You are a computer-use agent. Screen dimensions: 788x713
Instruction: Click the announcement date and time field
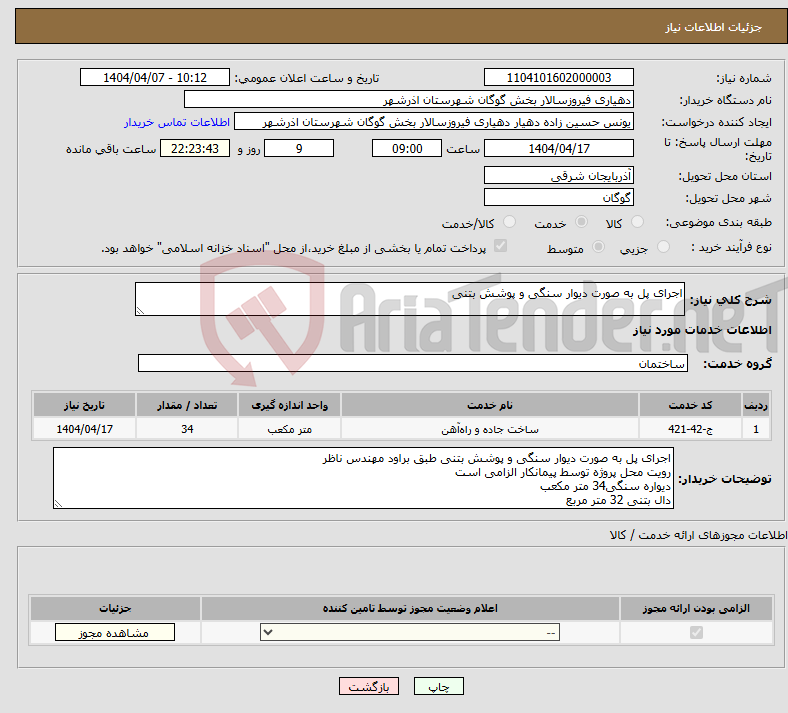155,77
